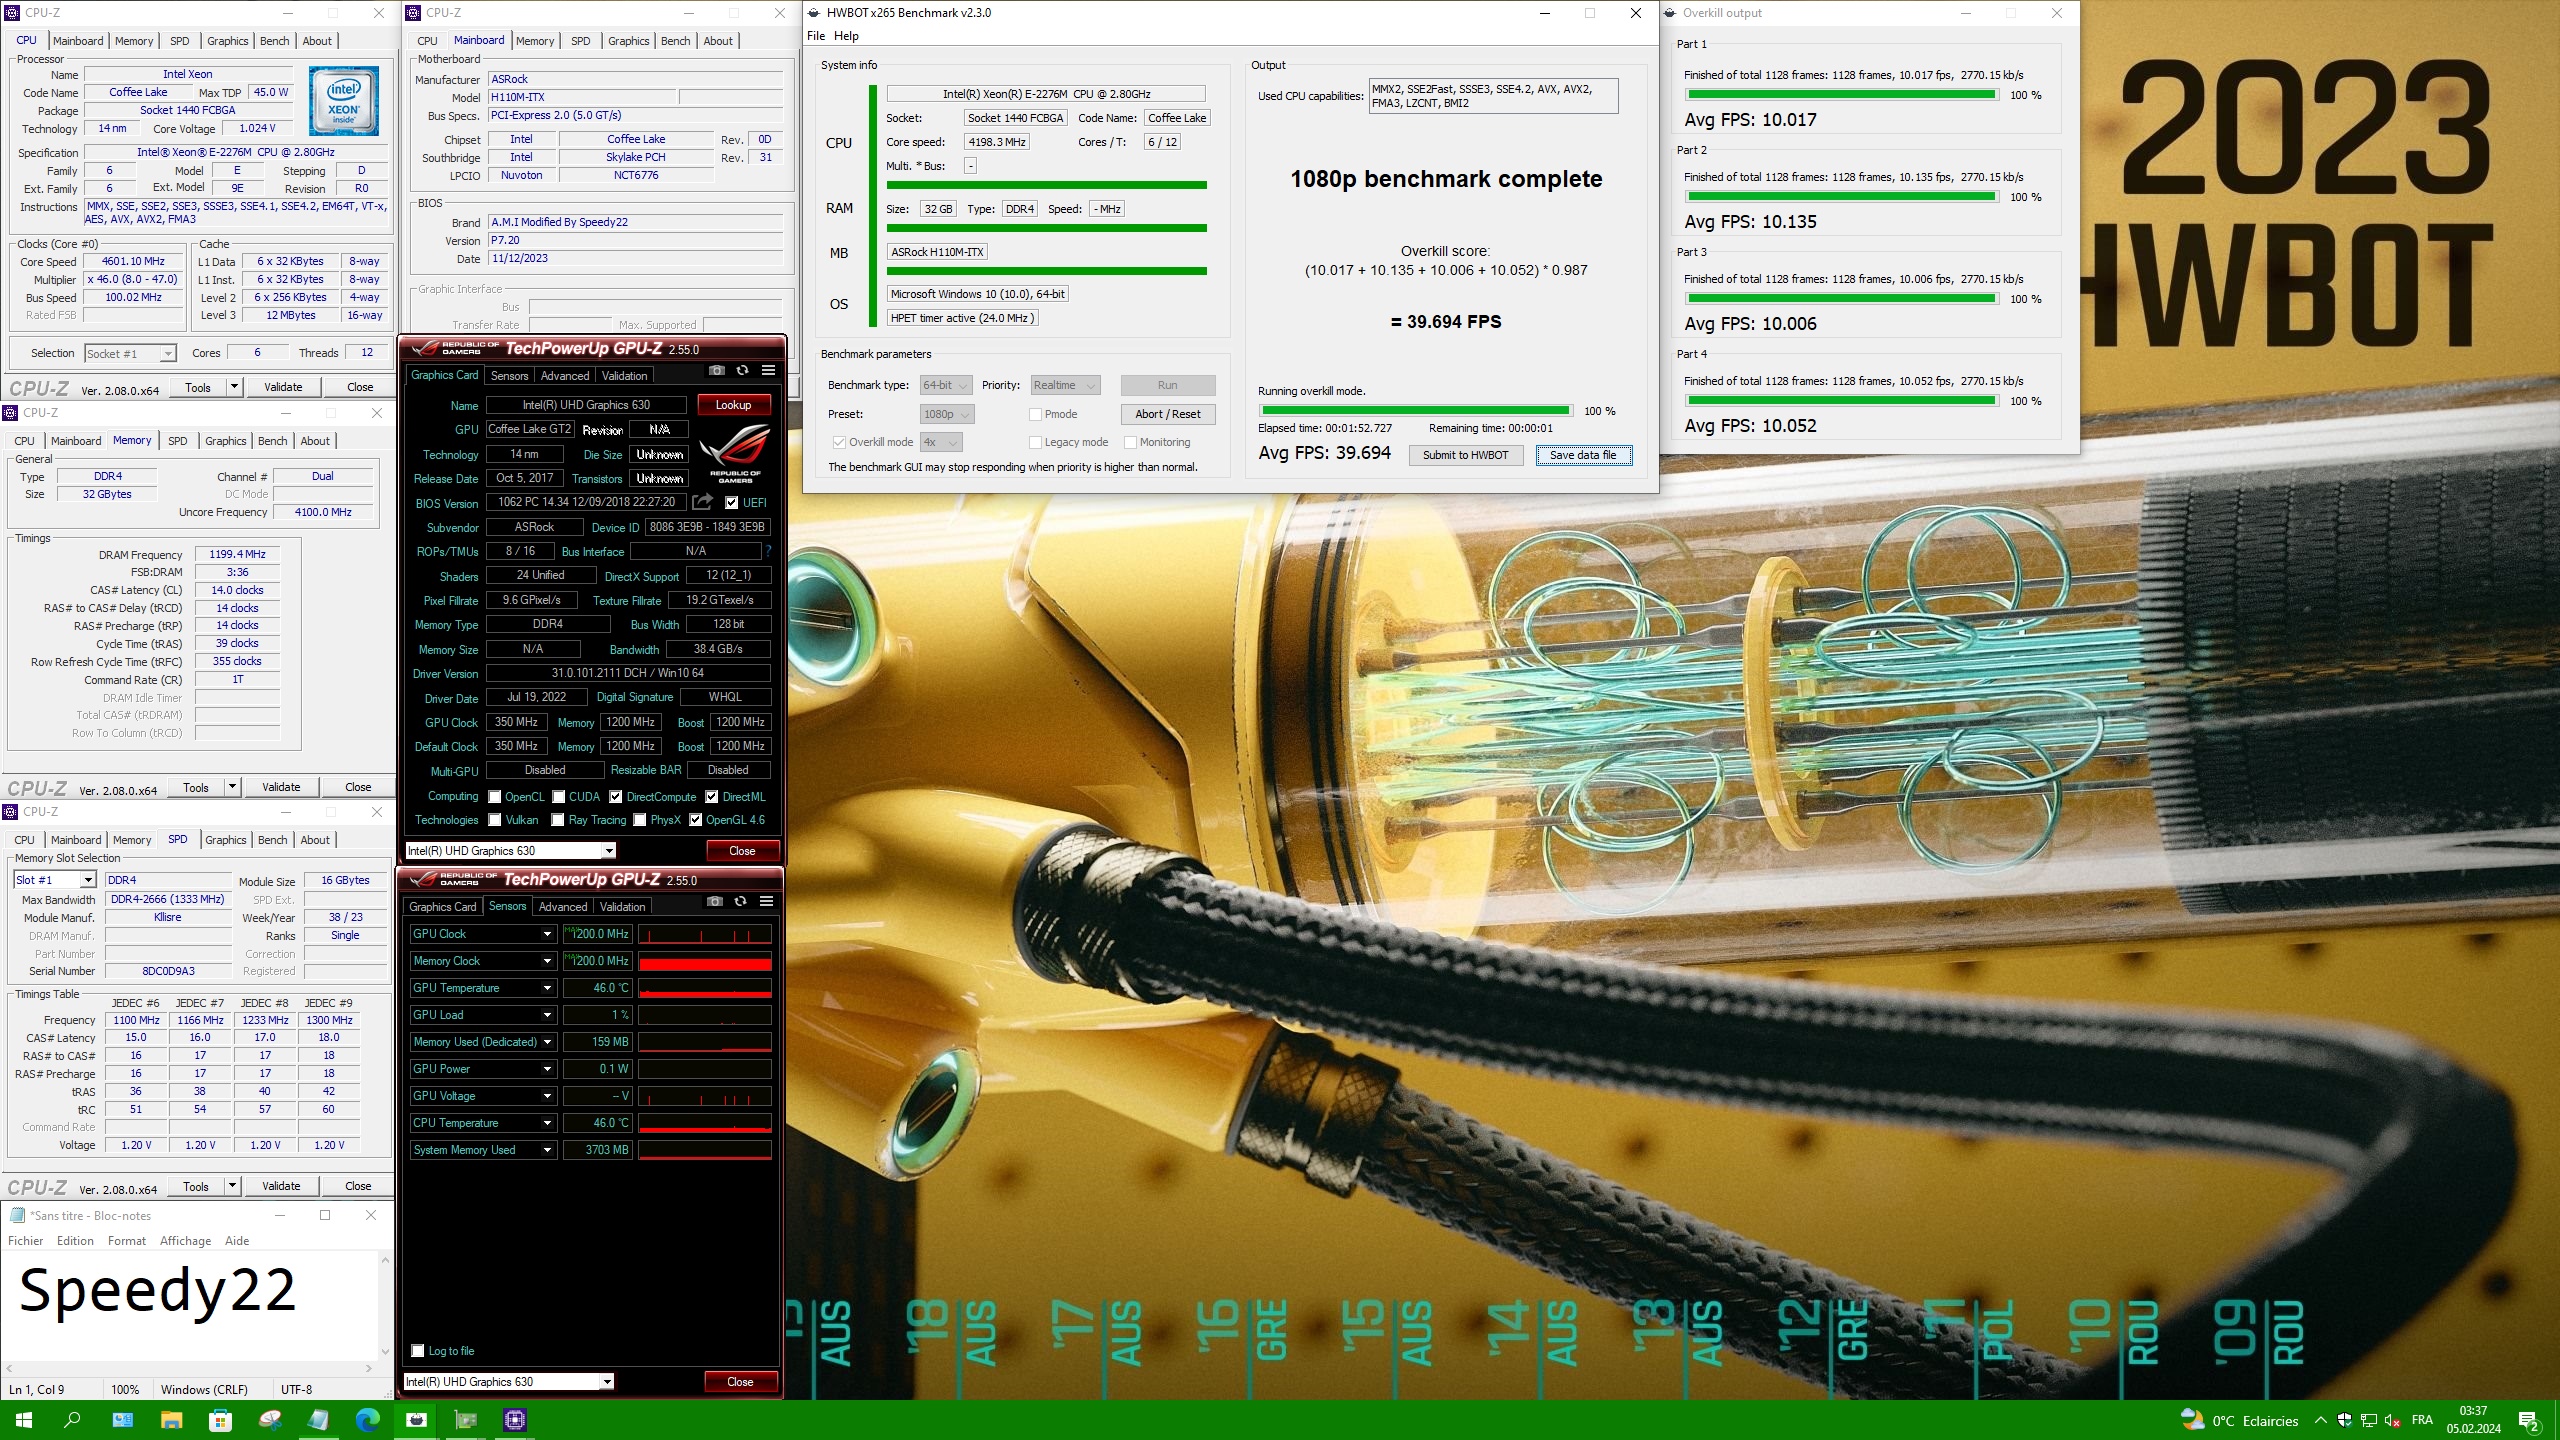Screen dimensions: 2560x1440
Task: Open the GPU selector dropdown in GPU-Z Sensors window
Action: point(509,1382)
